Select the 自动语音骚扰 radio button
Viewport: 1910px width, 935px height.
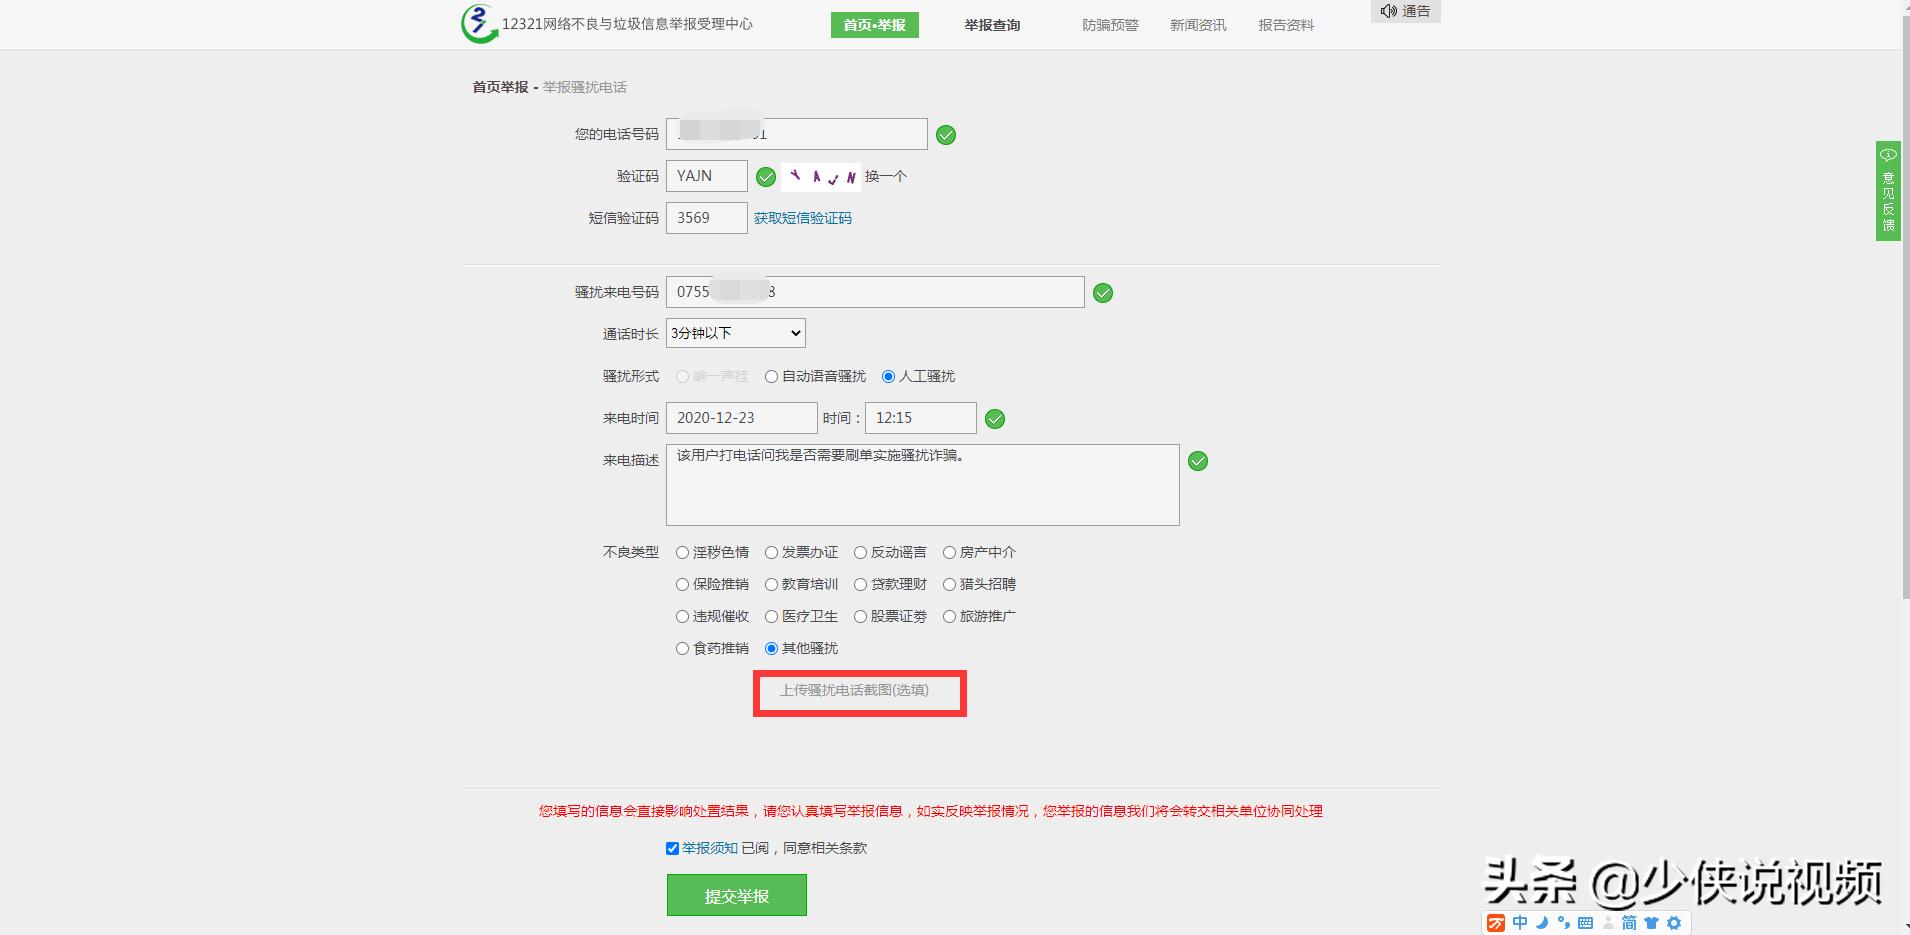[x=771, y=376]
